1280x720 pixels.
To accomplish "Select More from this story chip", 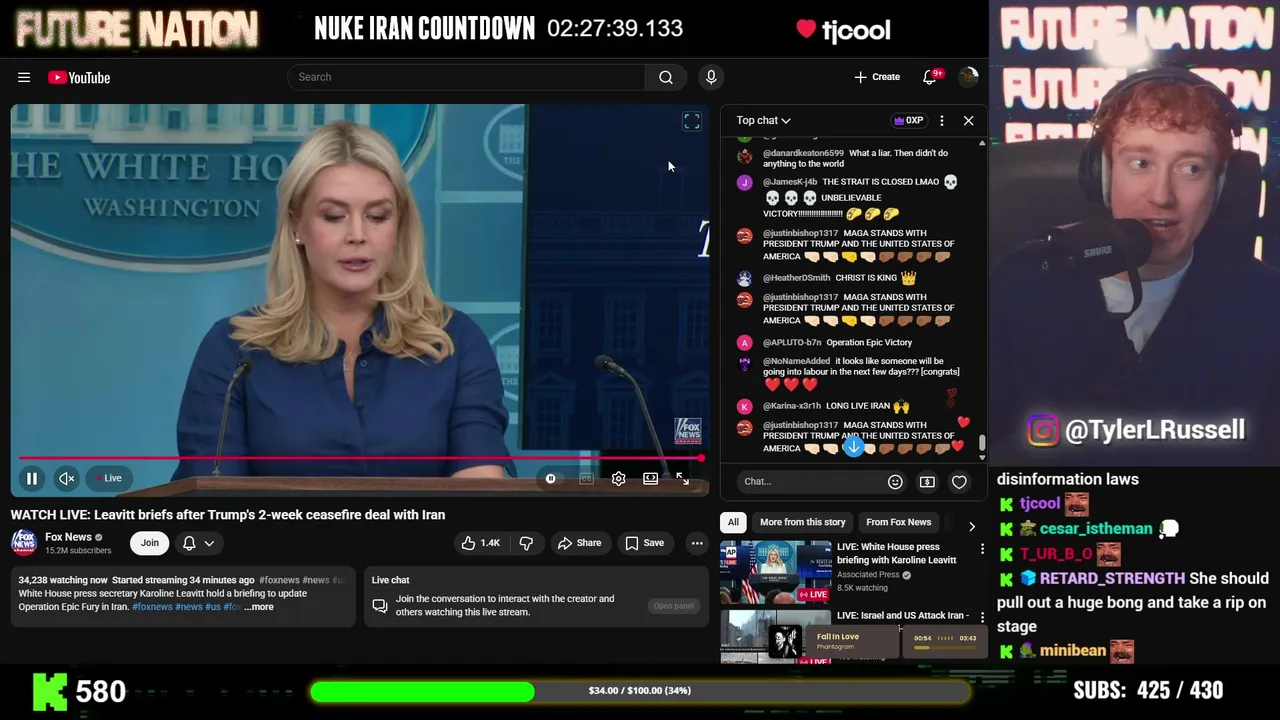I will click(802, 522).
